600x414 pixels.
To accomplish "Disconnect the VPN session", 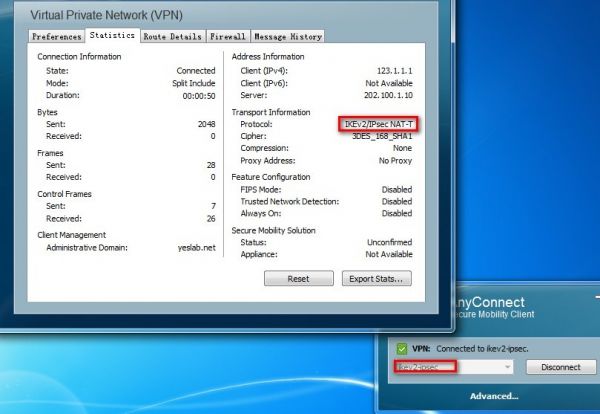I will pyautogui.click(x=561, y=367).
